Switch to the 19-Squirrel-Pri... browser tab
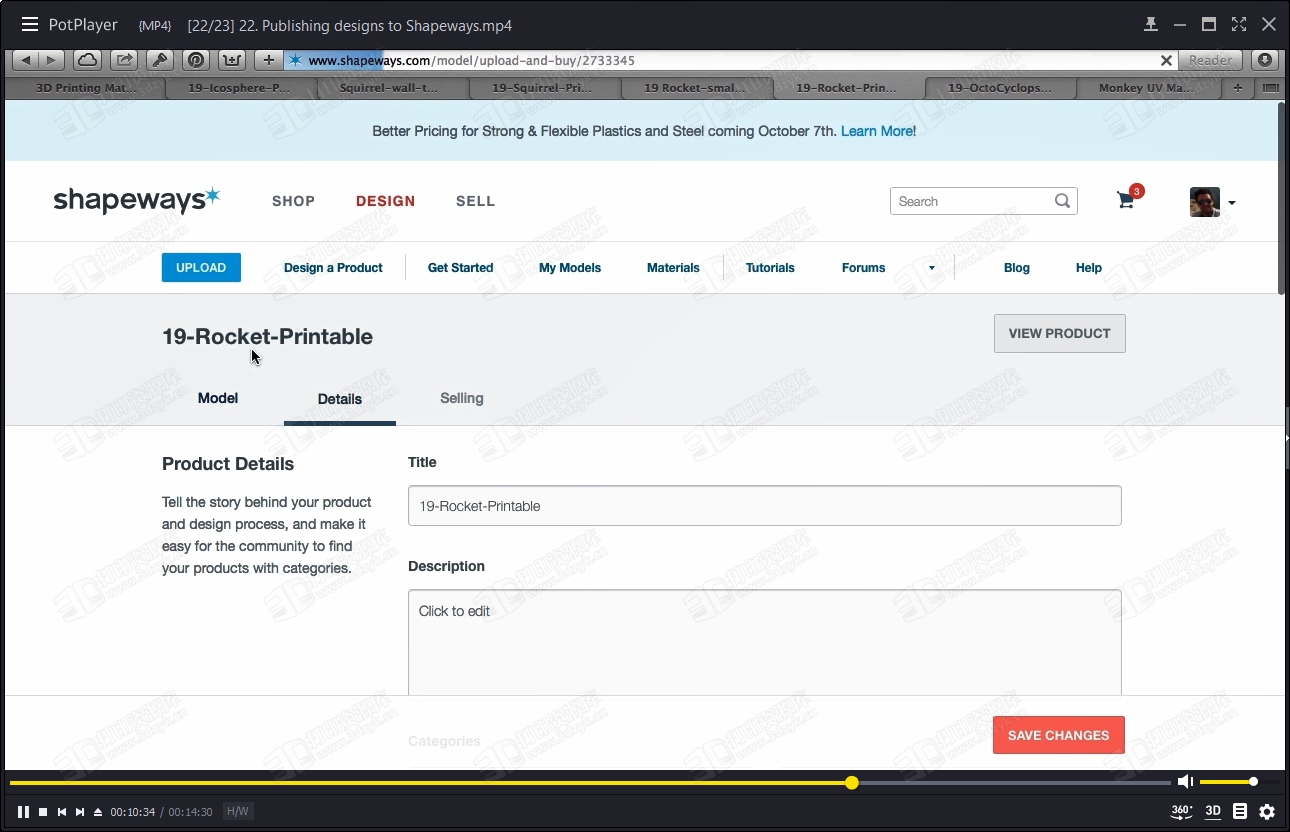Screen dimensions: 1290x832 point(544,88)
